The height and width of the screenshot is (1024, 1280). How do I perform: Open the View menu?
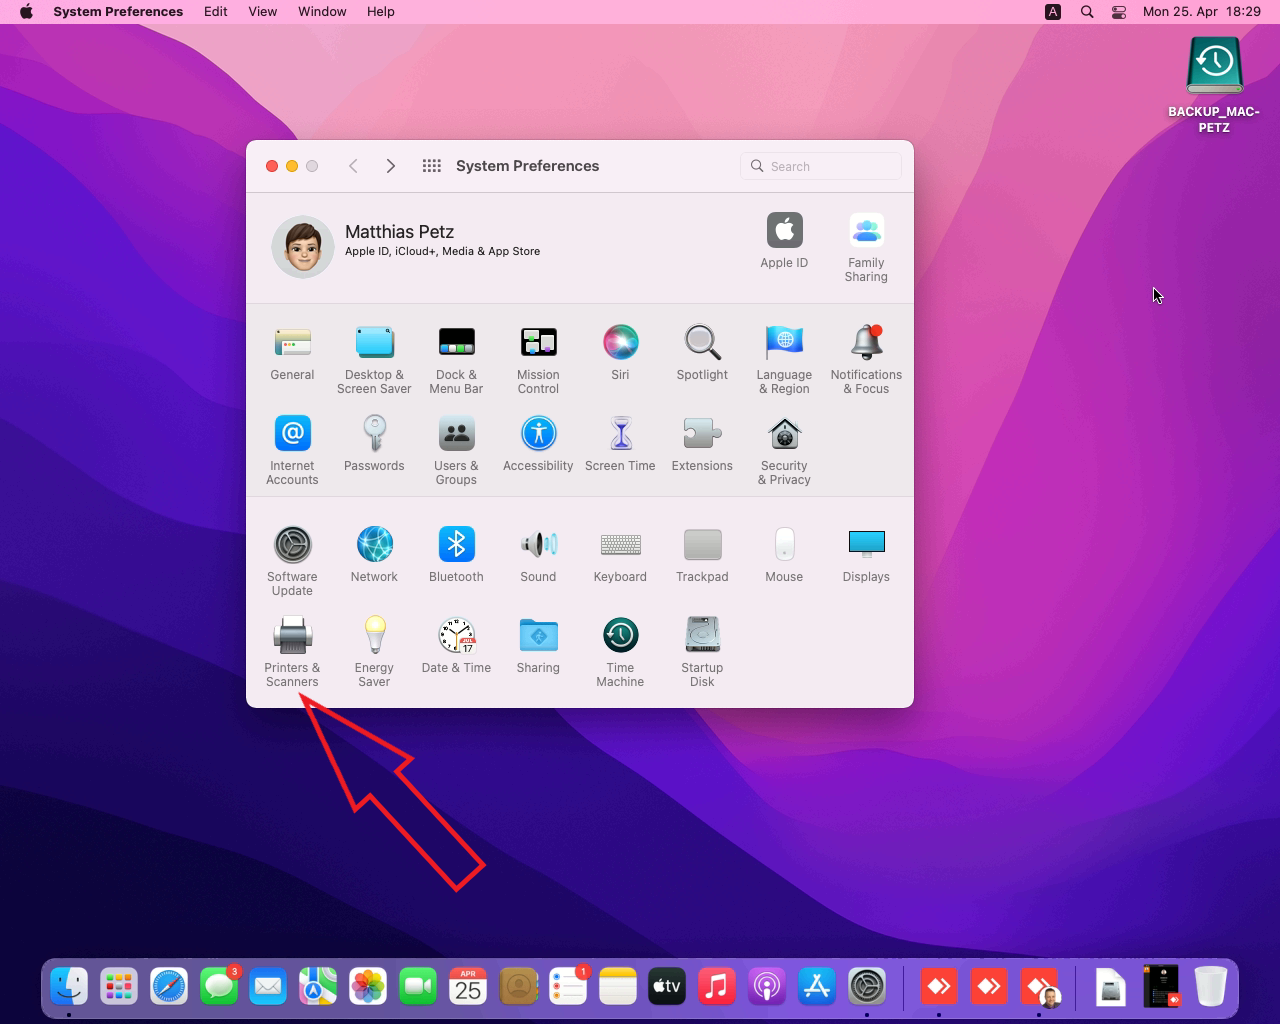point(262,12)
